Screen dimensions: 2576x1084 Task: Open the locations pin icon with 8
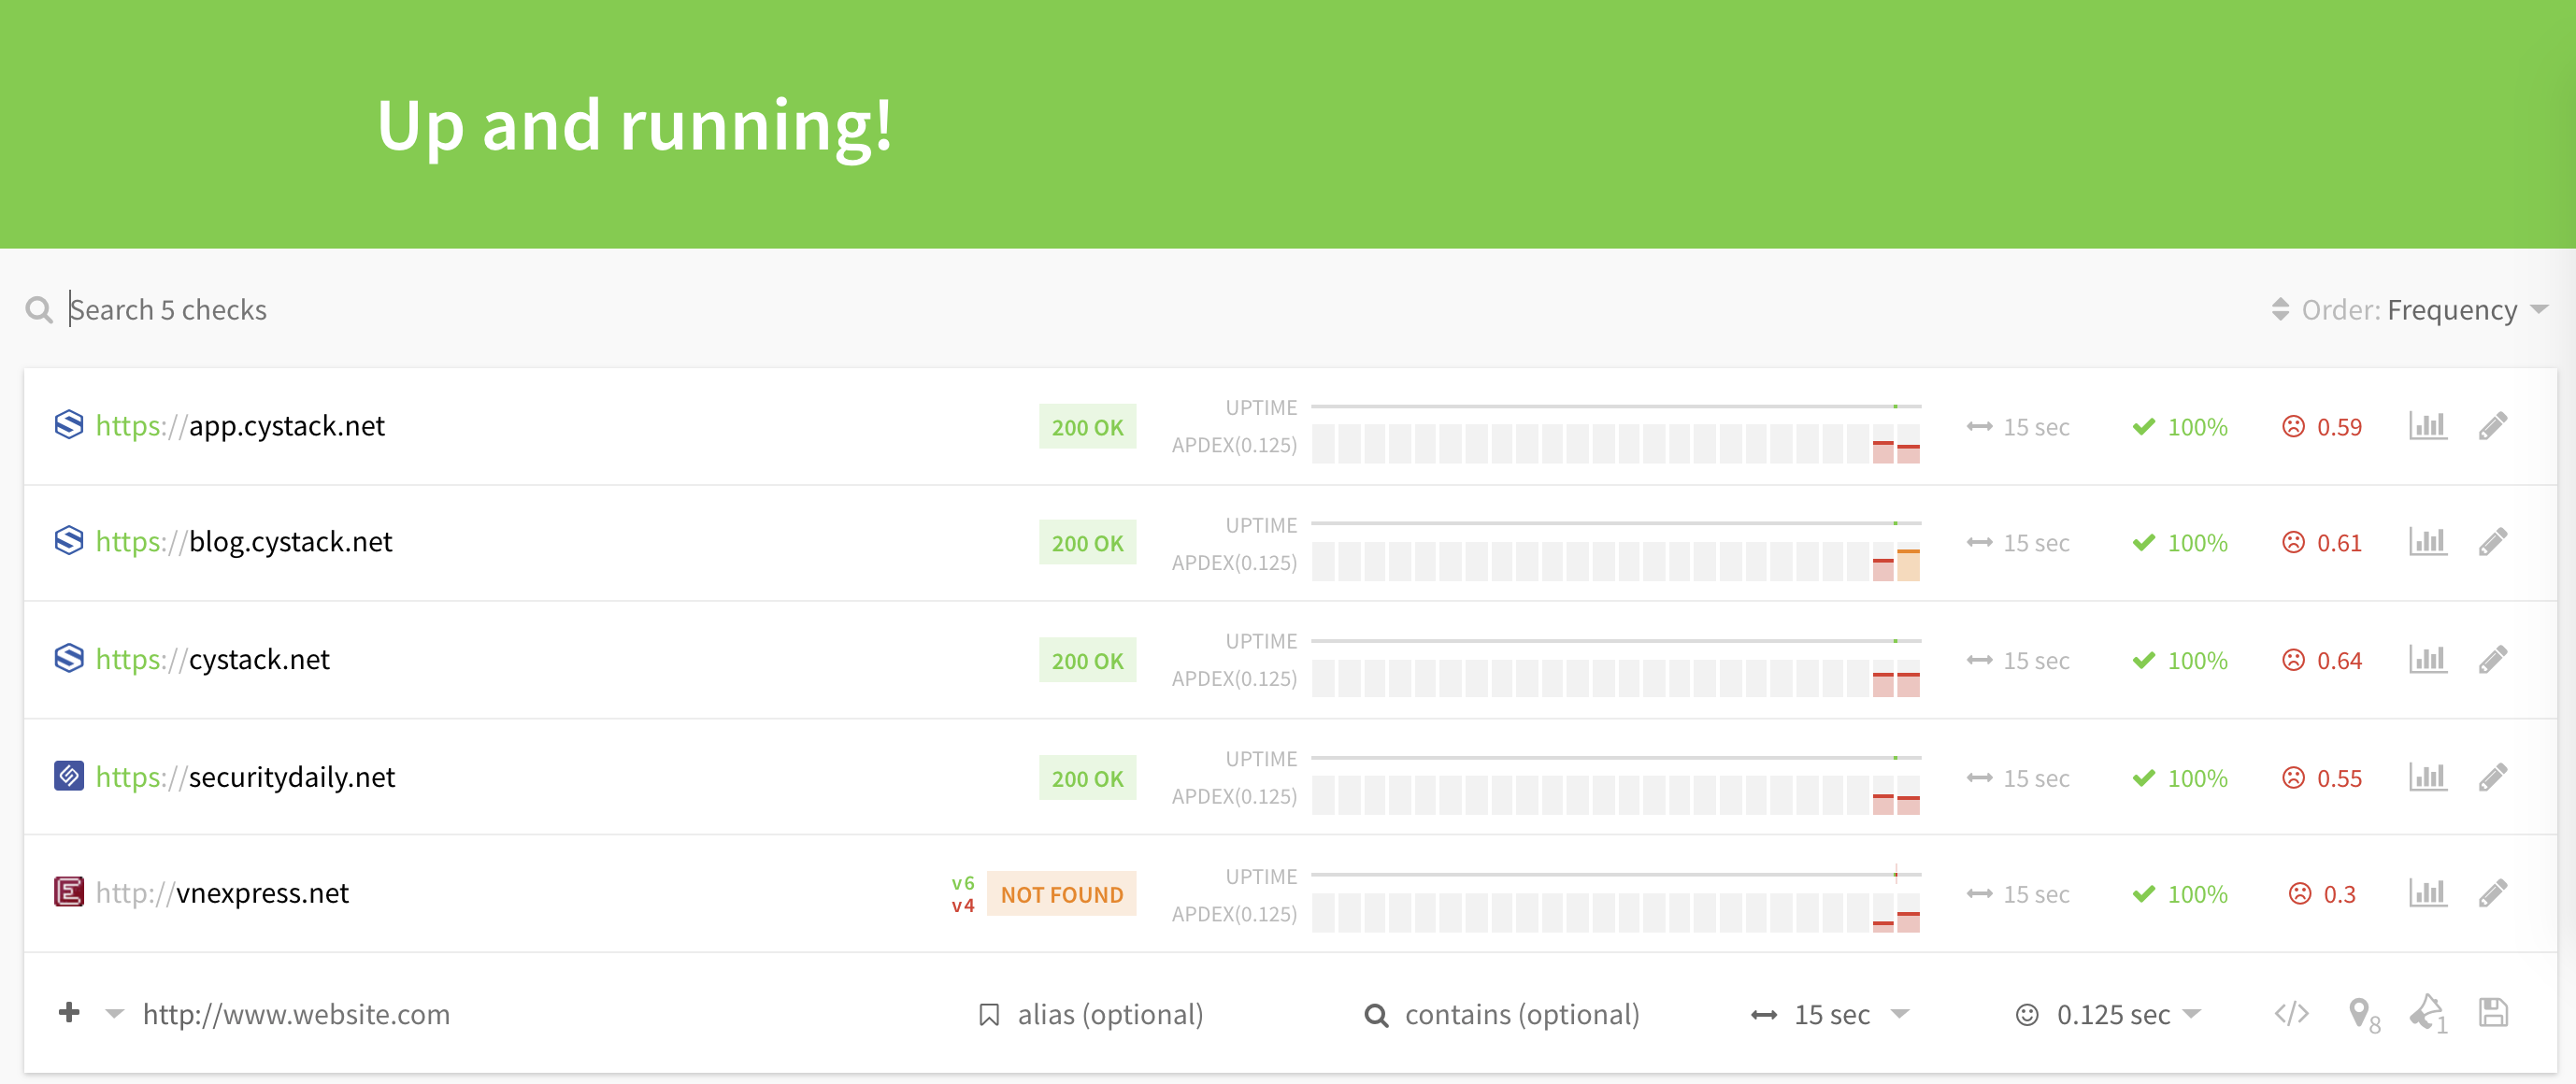pyautogui.click(x=2363, y=1016)
